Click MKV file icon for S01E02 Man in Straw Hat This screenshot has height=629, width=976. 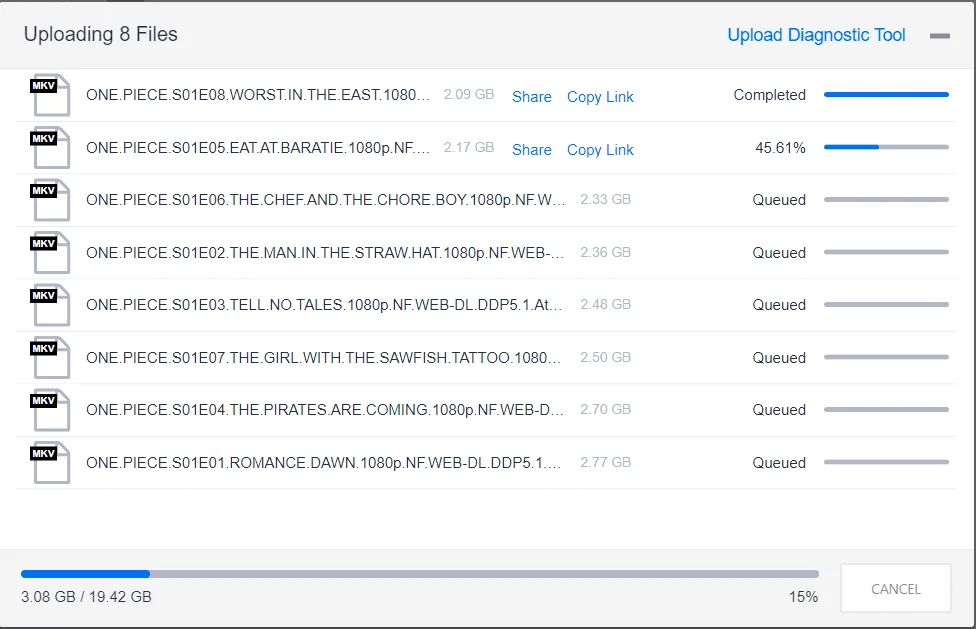(x=50, y=253)
